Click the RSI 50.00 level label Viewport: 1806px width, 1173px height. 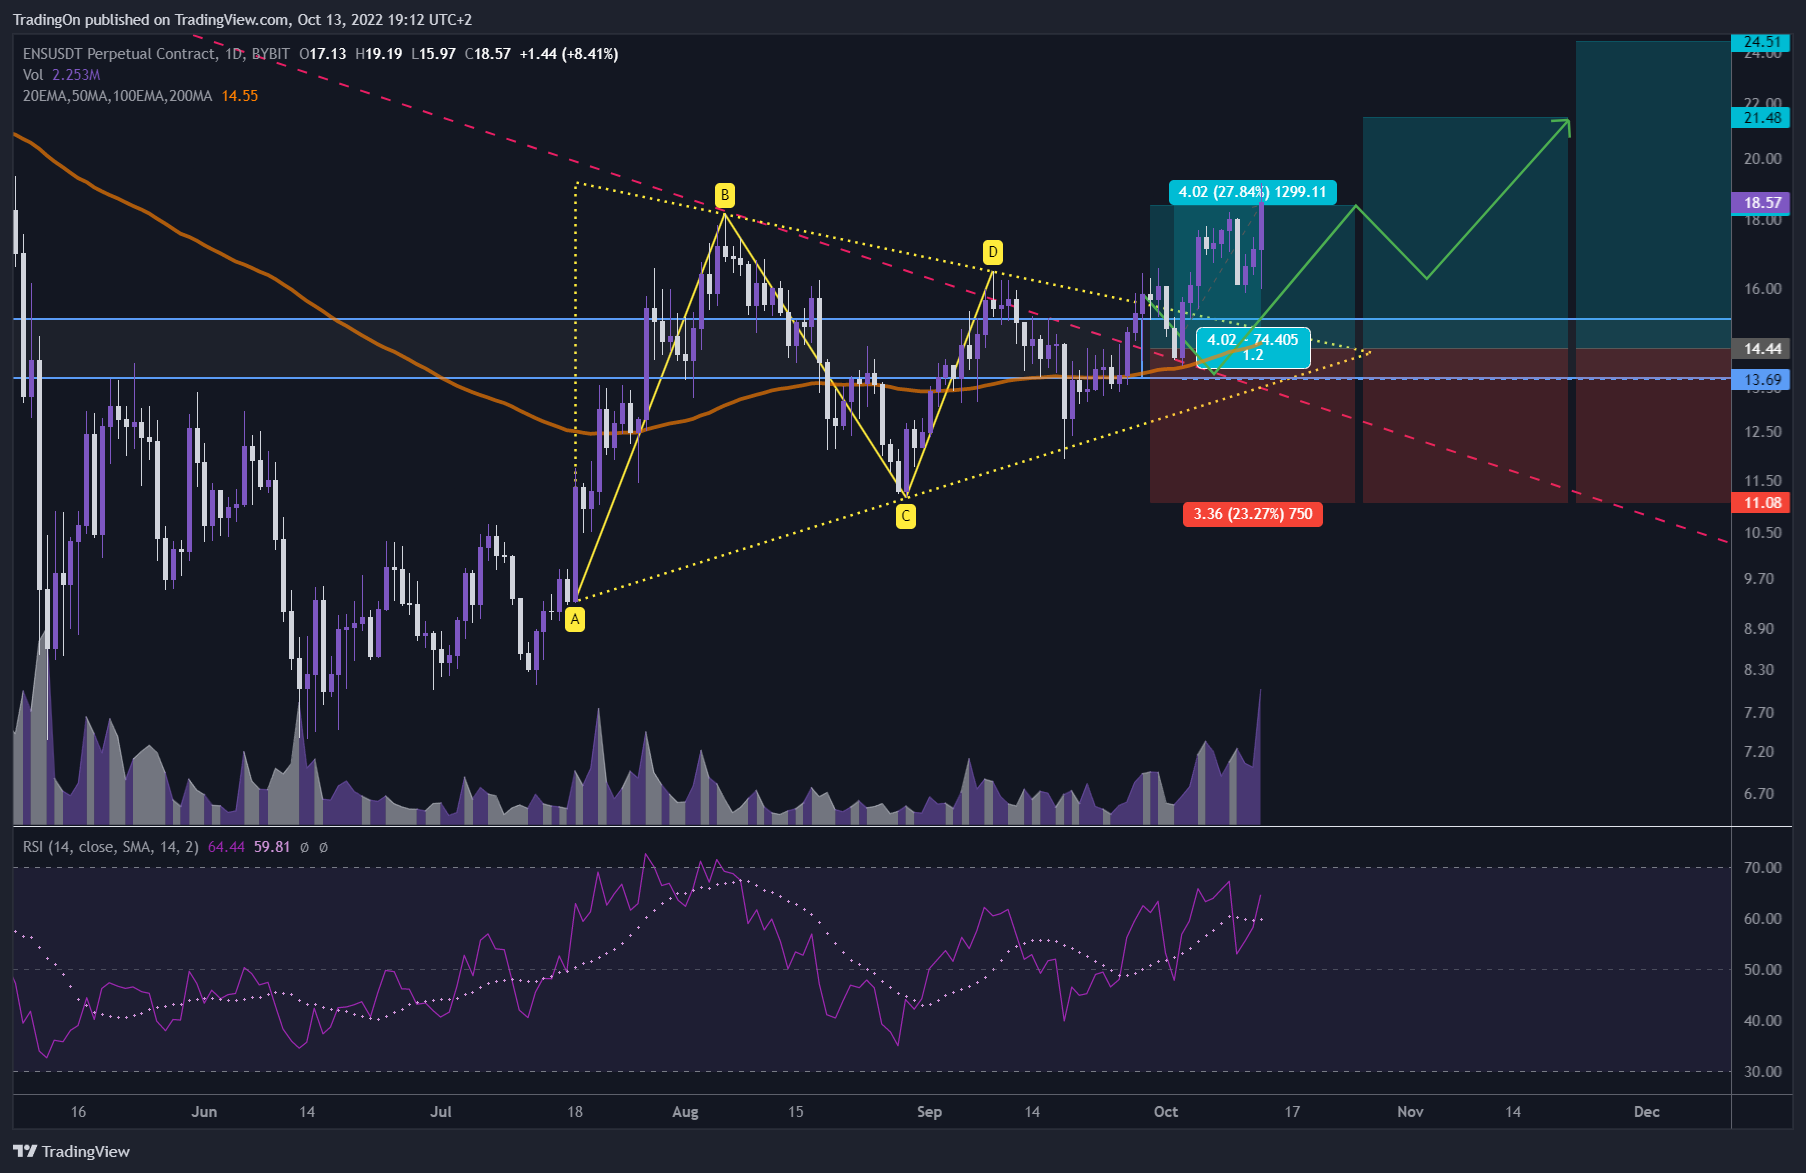point(1762,970)
